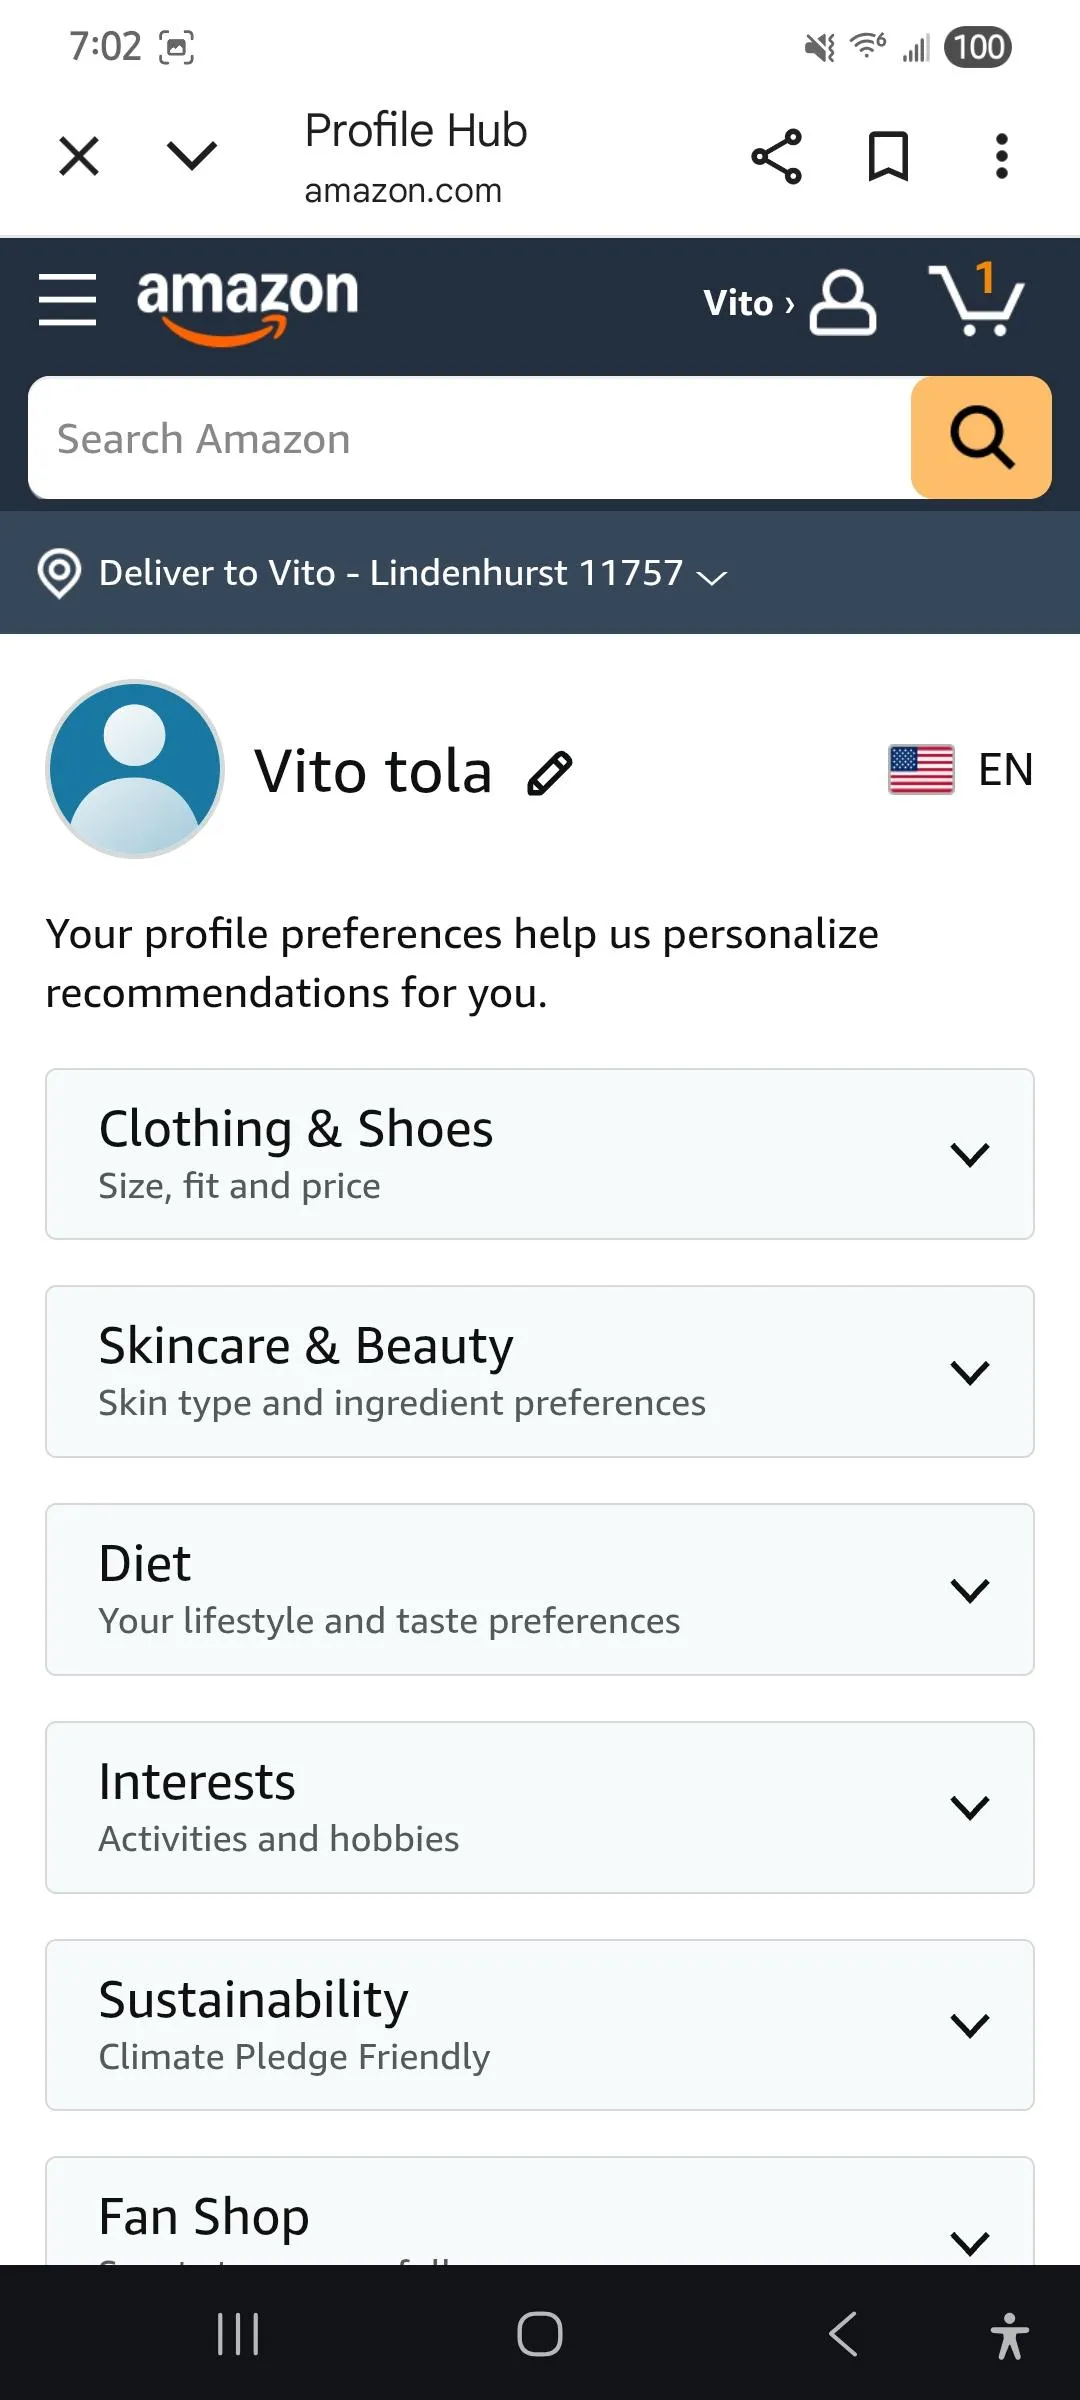The height and width of the screenshot is (2400, 1080).
Task: Tap the Vito tola profile avatar
Action: (x=135, y=769)
